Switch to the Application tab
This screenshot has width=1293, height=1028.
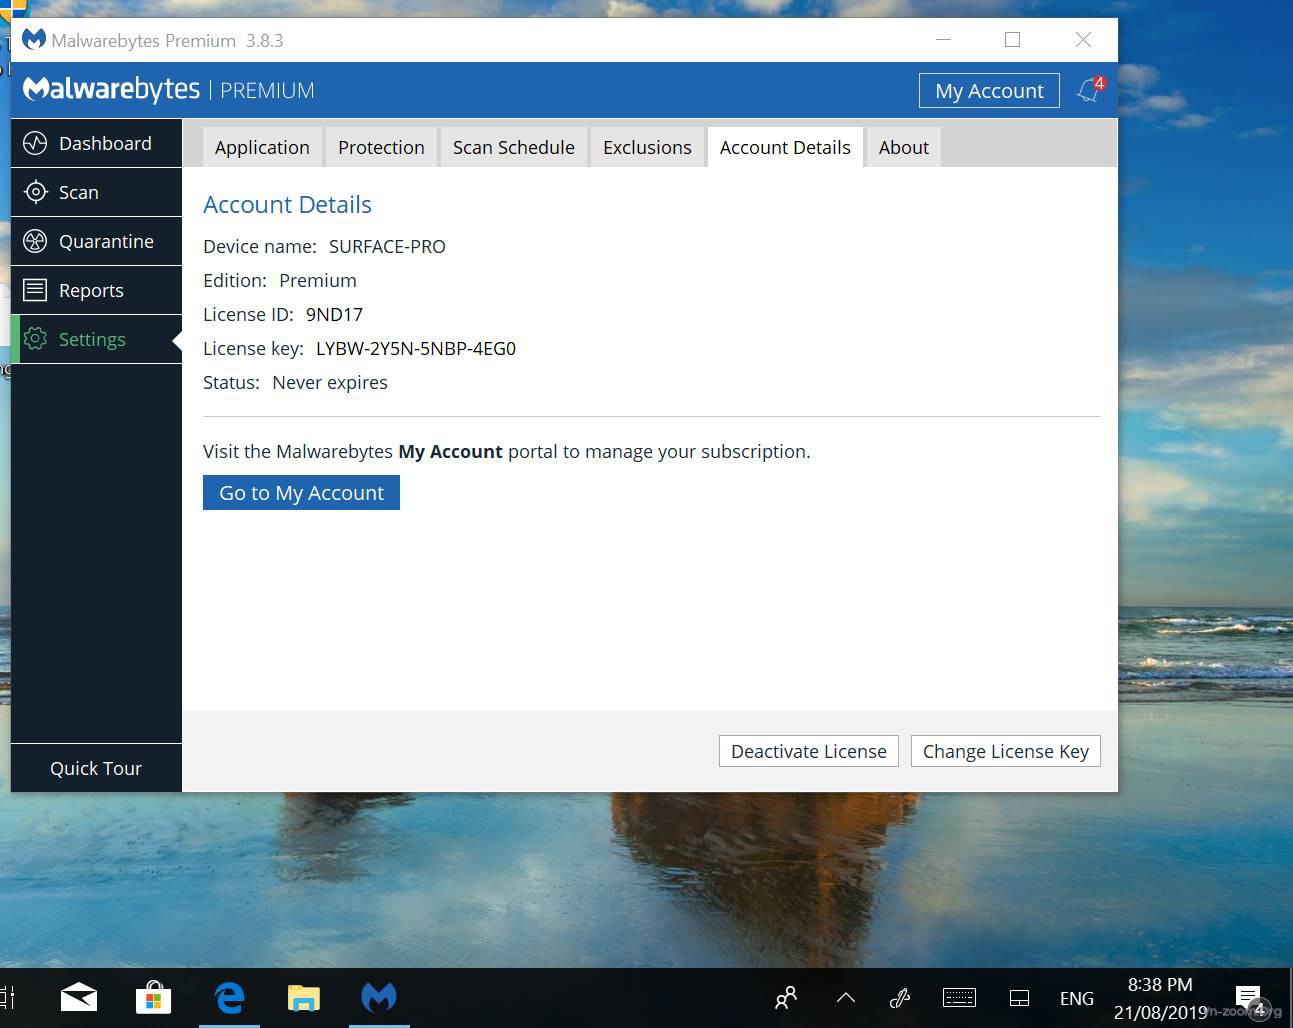coord(262,147)
